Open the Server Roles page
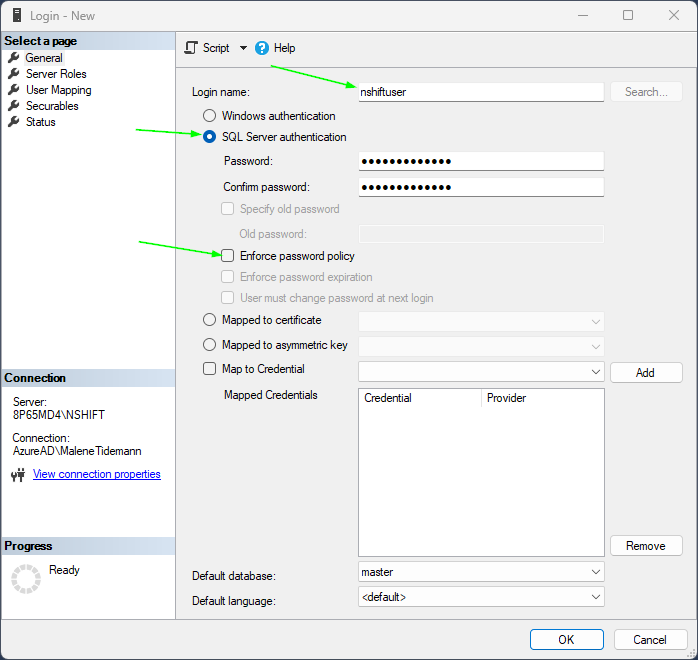Viewport: 698px width, 660px height. [56, 74]
